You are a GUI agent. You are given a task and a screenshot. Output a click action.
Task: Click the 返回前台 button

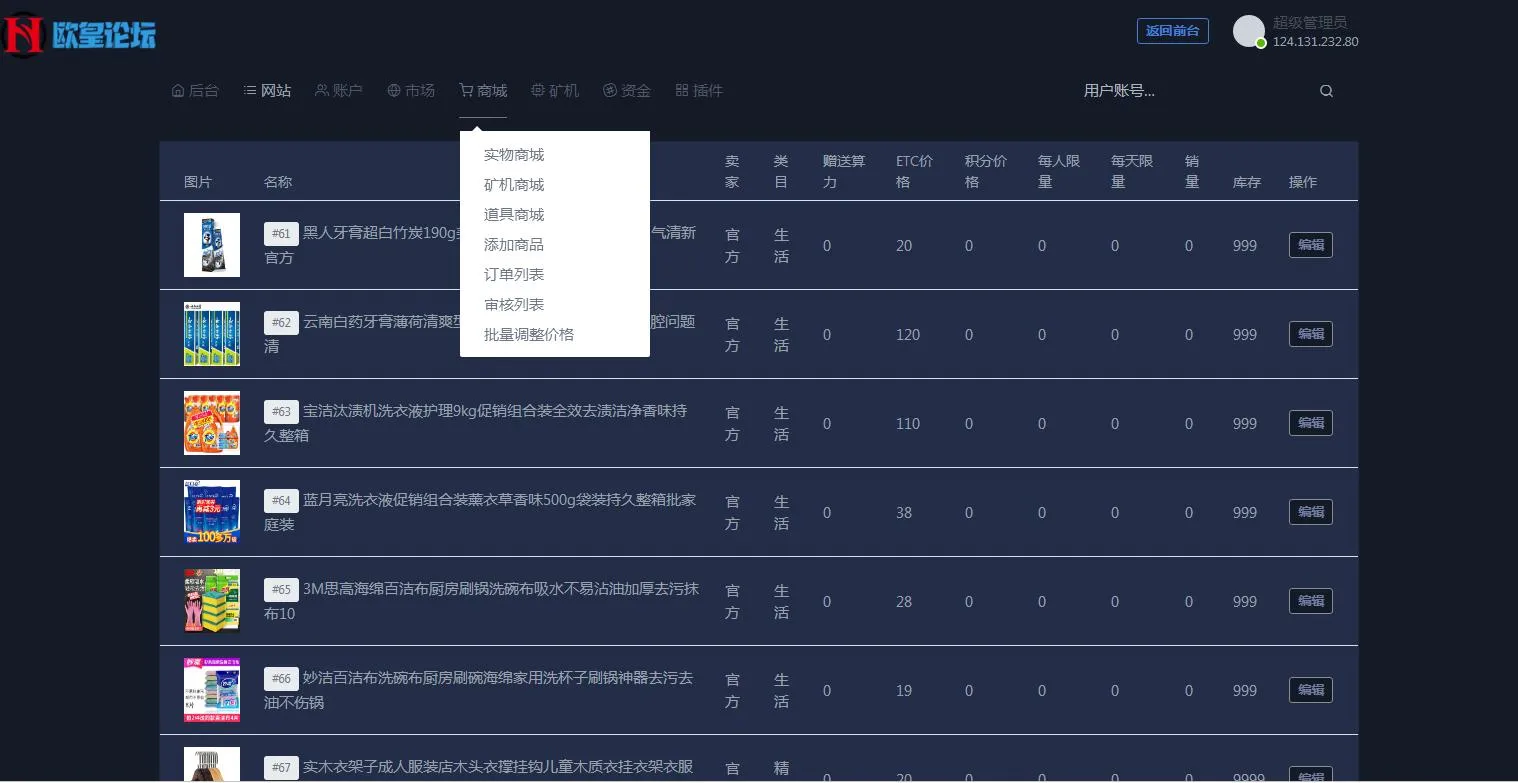point(1172,31)
